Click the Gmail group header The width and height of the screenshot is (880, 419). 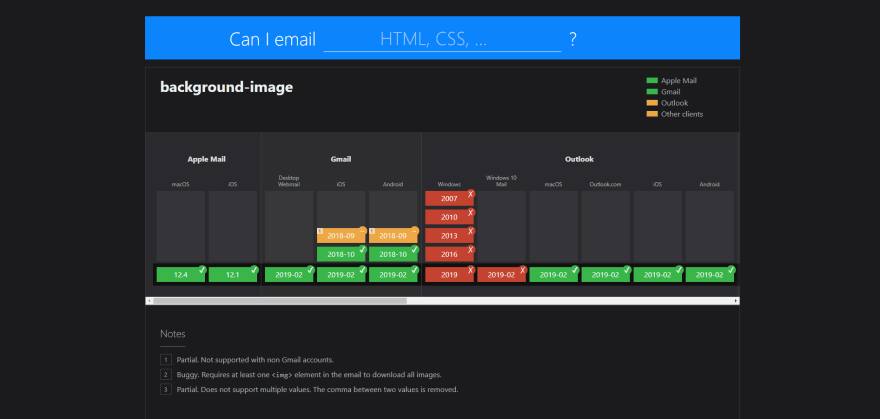[x=341, y=159]
